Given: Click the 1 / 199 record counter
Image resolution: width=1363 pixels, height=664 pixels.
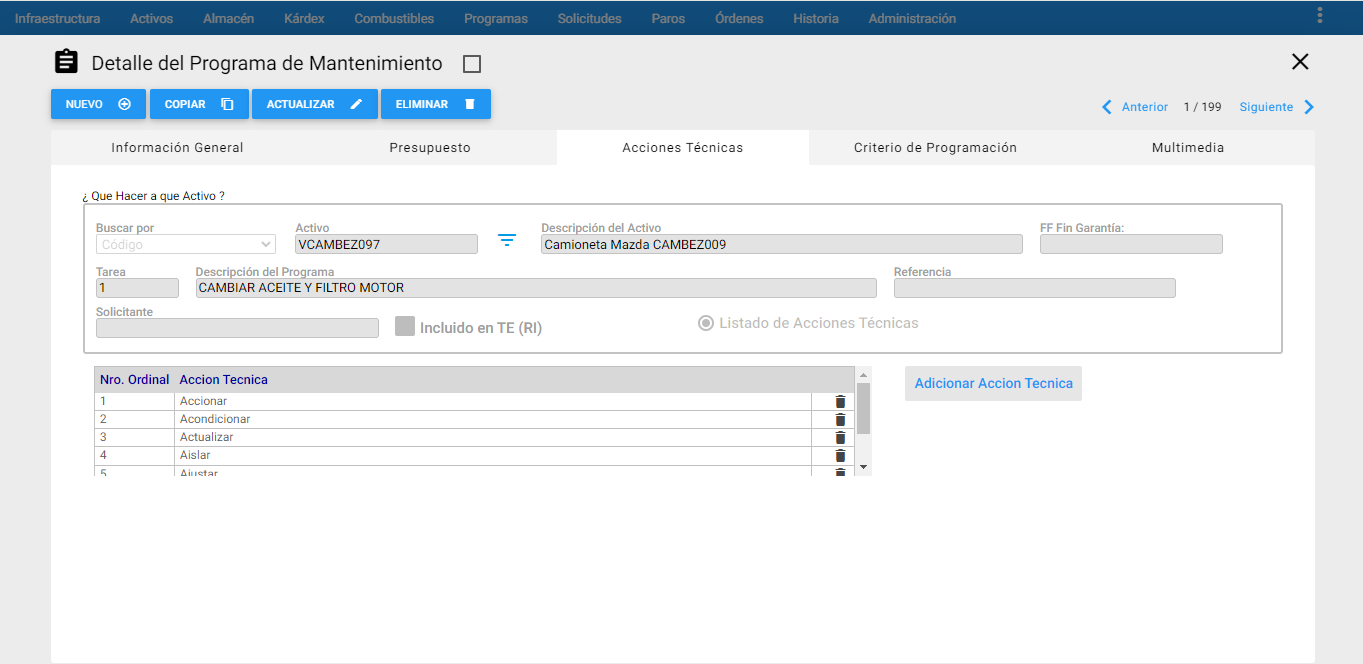Looking at the screenshot, I should (x=1203, y=107).
